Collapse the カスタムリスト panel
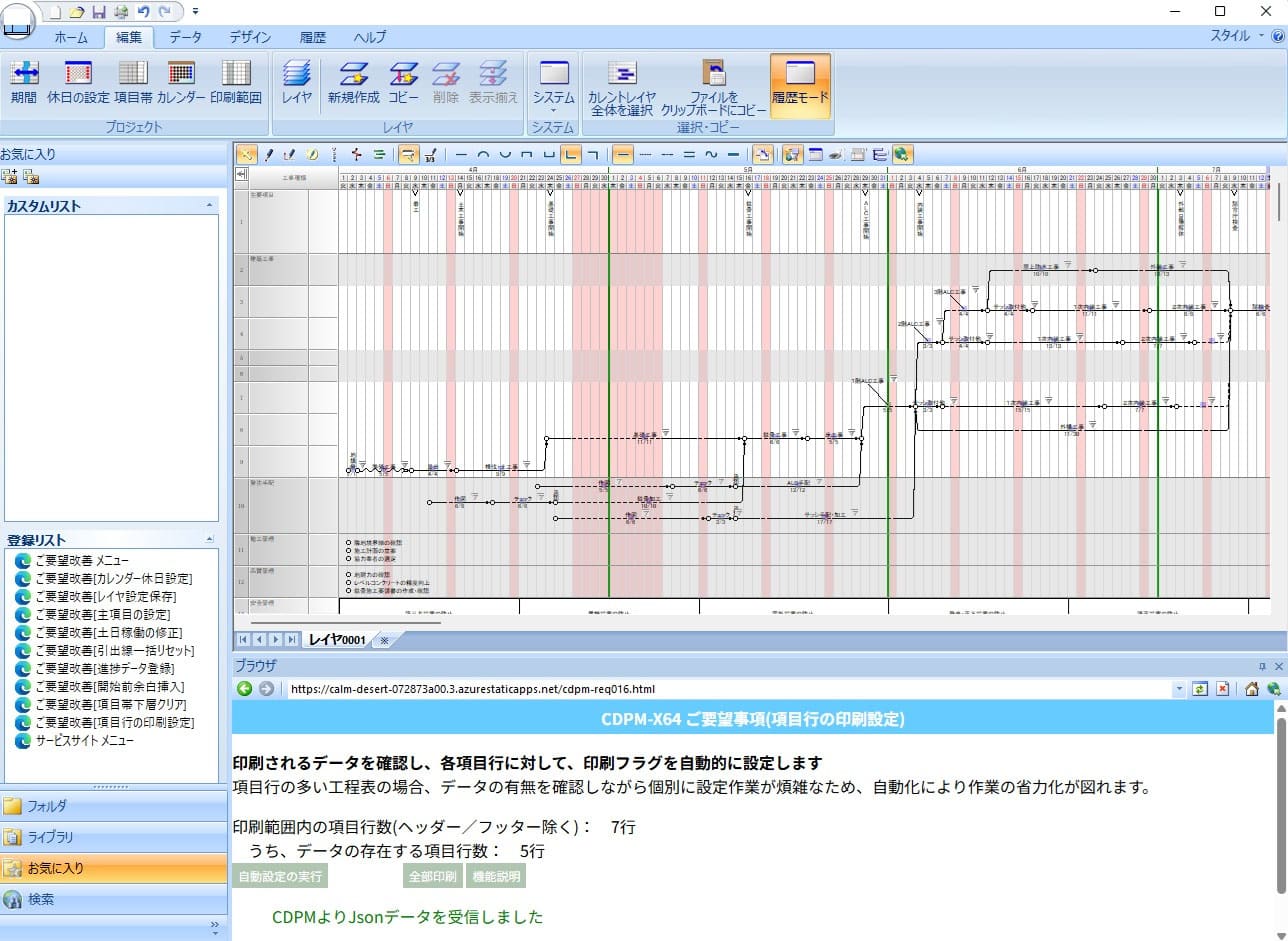Screen dimensions: 1288x941 click(x=209, y=205)
